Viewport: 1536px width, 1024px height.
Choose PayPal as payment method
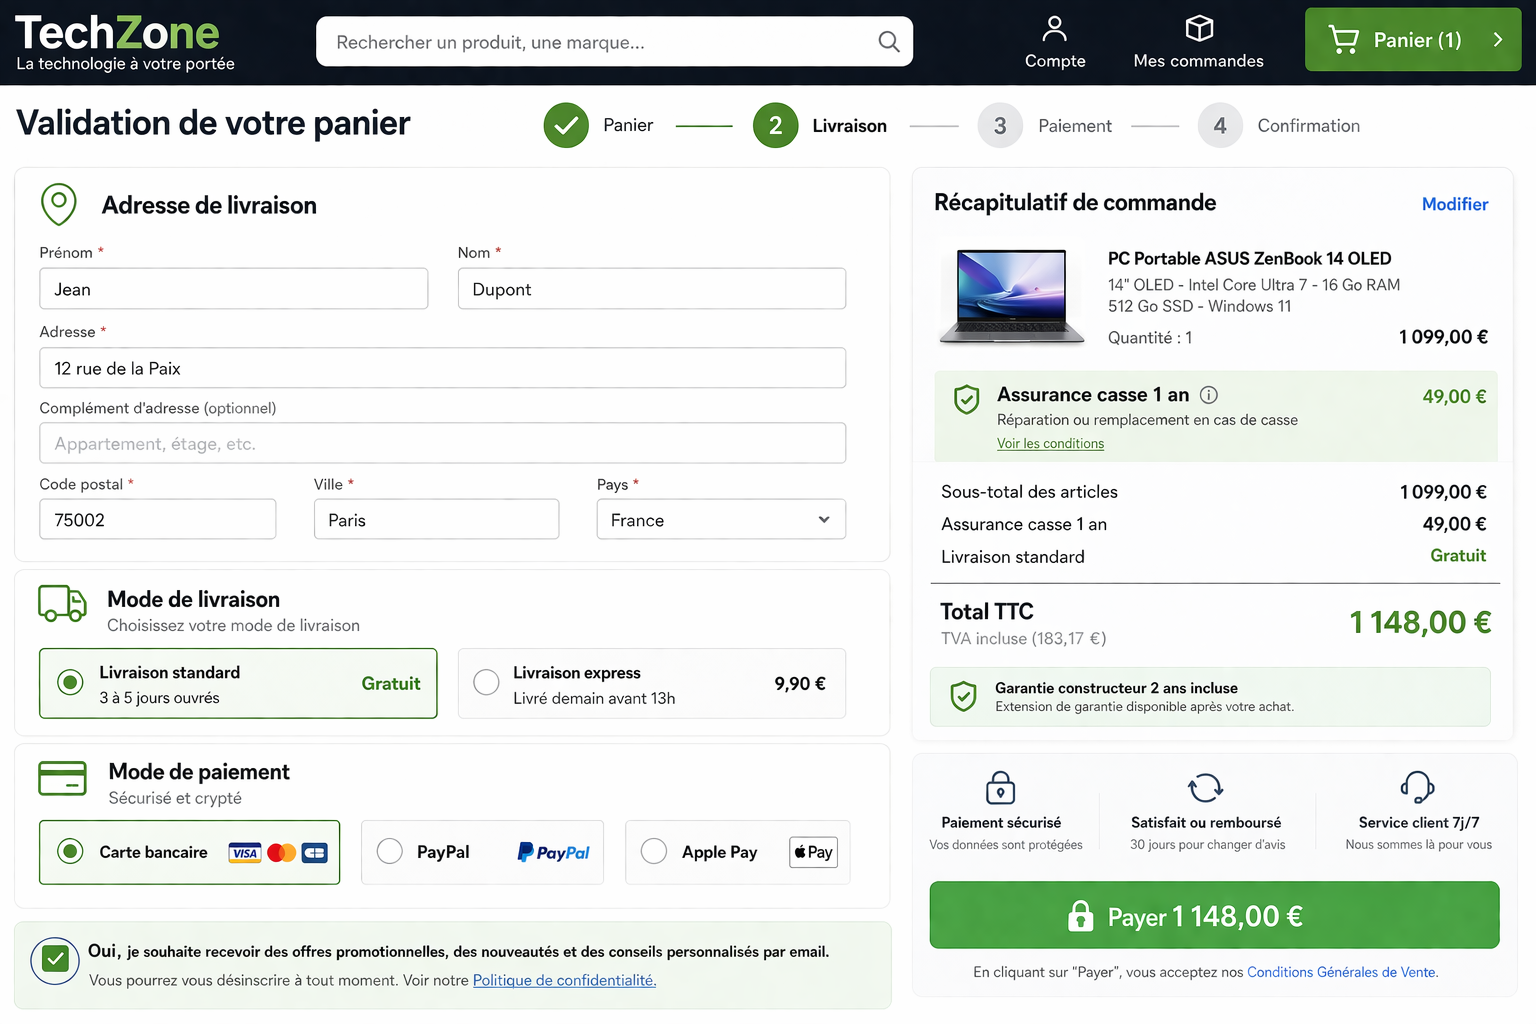pos(390,852)
